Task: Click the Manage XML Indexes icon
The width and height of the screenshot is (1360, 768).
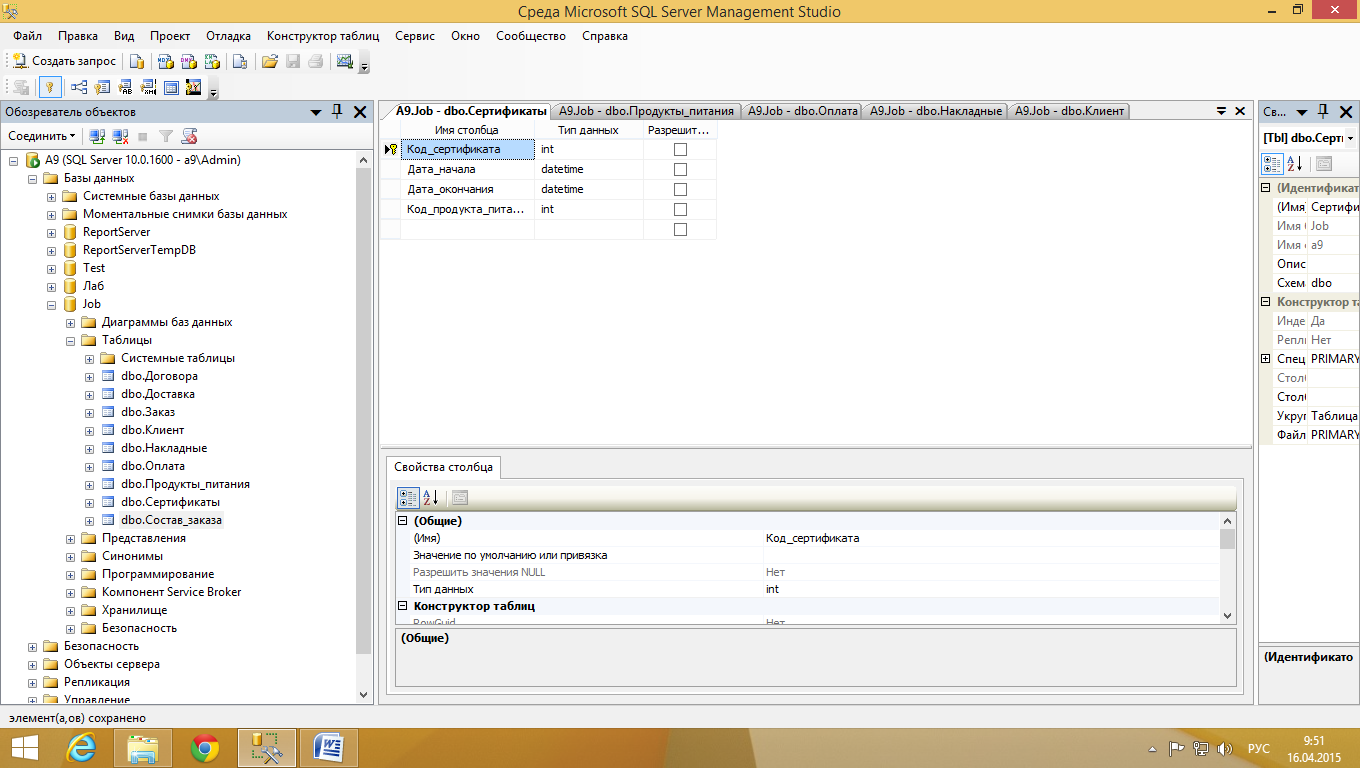Action: pos(149,87)
